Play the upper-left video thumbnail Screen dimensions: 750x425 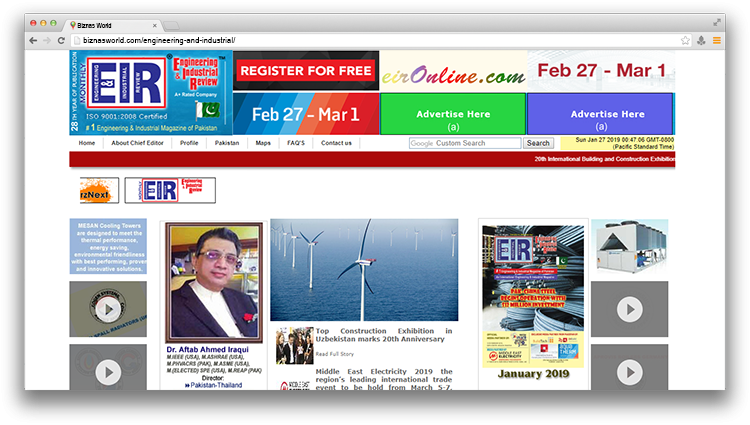click(107, 308)
